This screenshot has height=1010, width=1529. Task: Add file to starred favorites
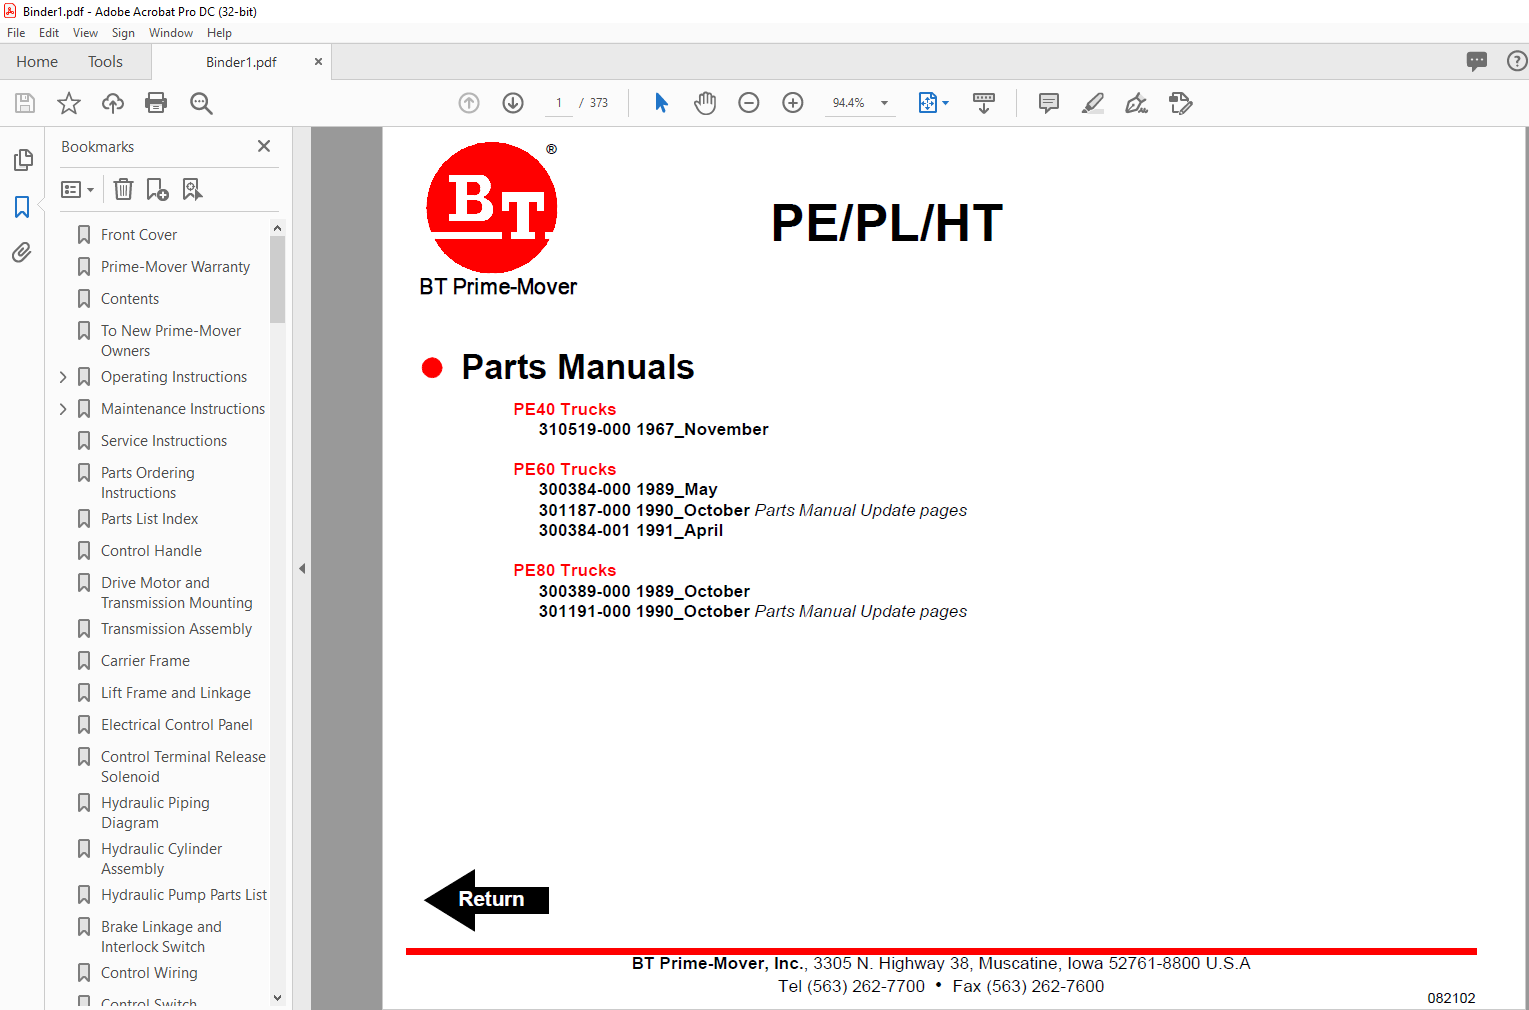(x=69, y=103)
